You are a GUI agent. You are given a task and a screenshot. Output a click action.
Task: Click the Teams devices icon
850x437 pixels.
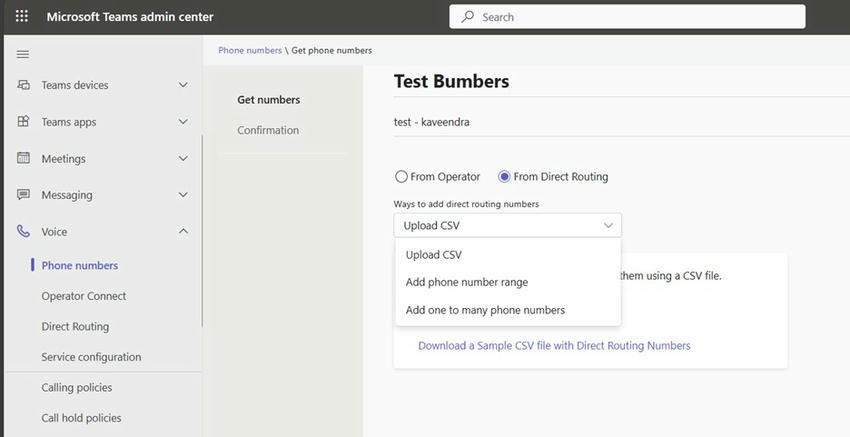24,85
